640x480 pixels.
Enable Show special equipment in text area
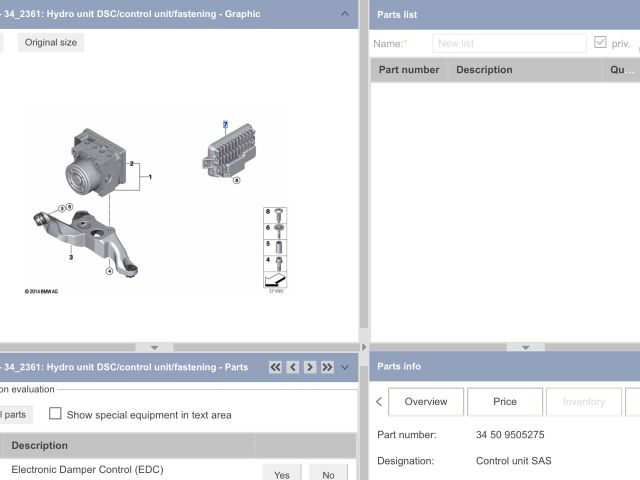pos(56,414)
